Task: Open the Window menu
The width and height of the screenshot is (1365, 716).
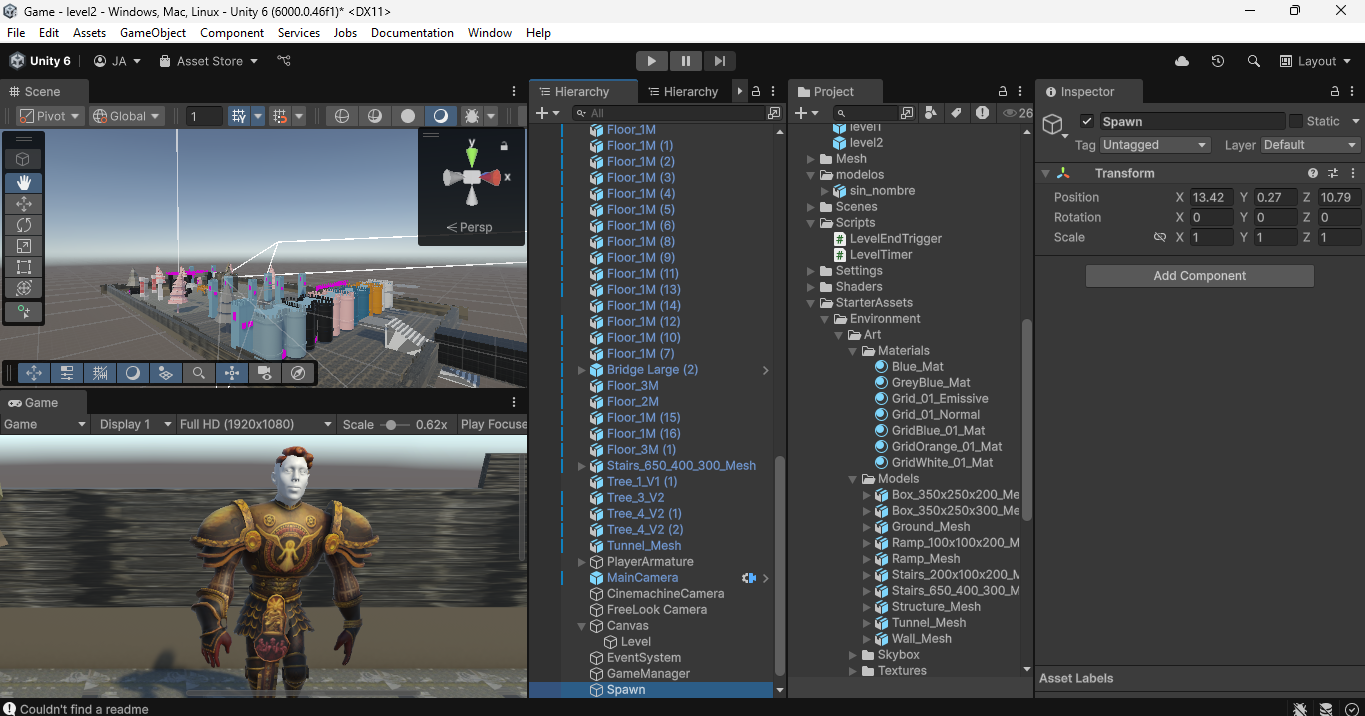Action: point(490,33)
